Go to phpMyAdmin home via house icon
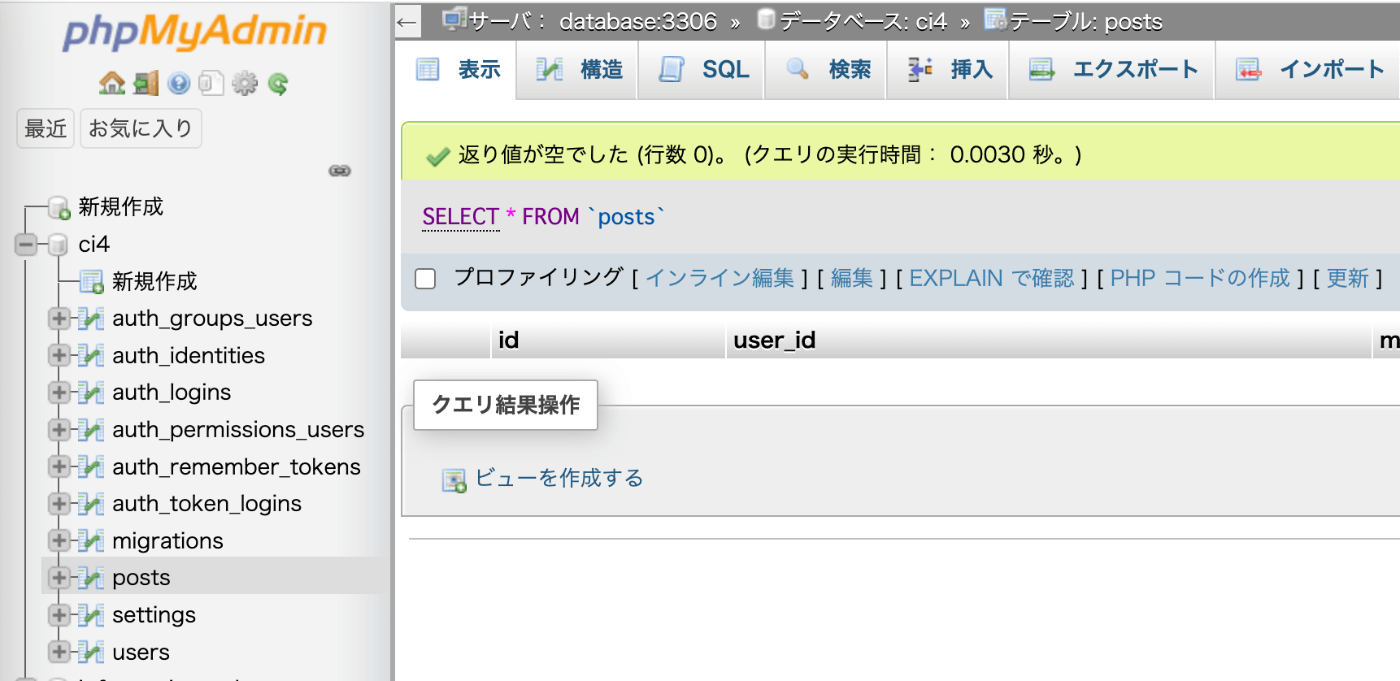 pos(111,84)
